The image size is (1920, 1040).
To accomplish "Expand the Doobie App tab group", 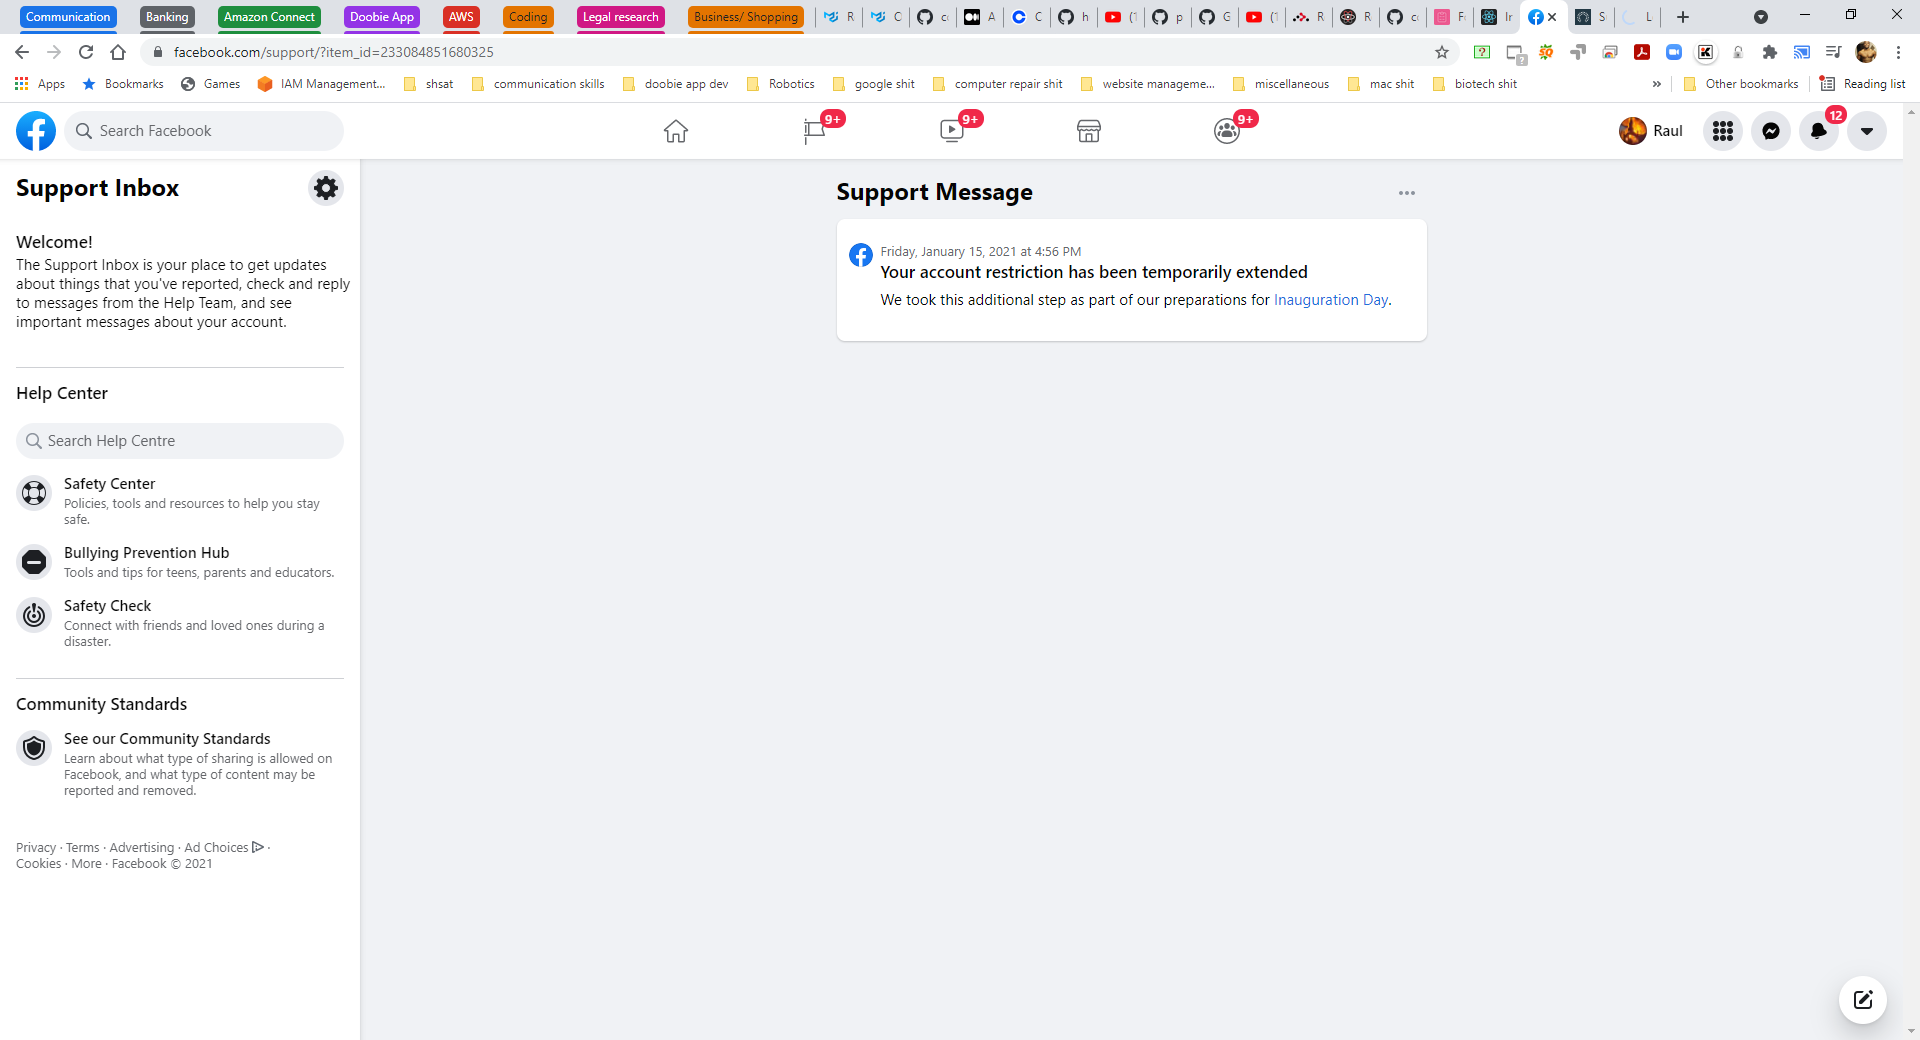I will pyautogui.click(x=382, y=17).
